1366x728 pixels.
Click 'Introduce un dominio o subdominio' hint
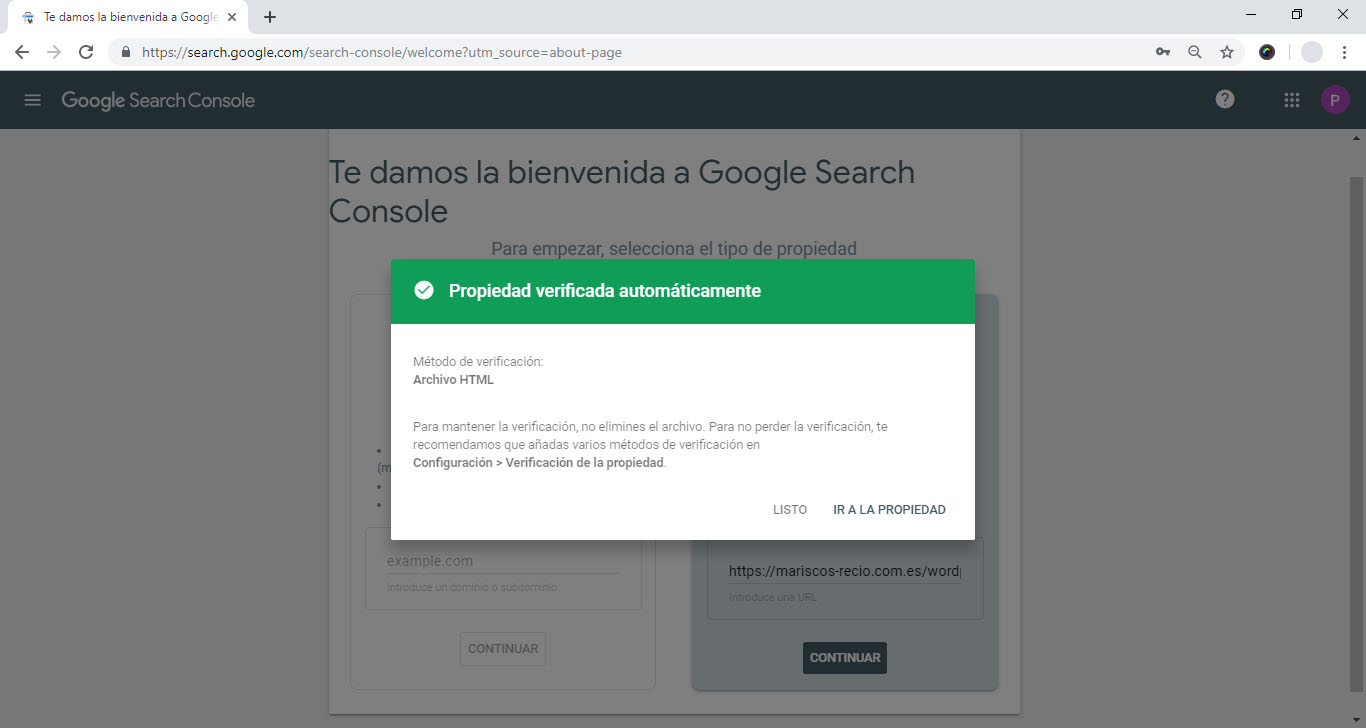(x=472, y=587)
